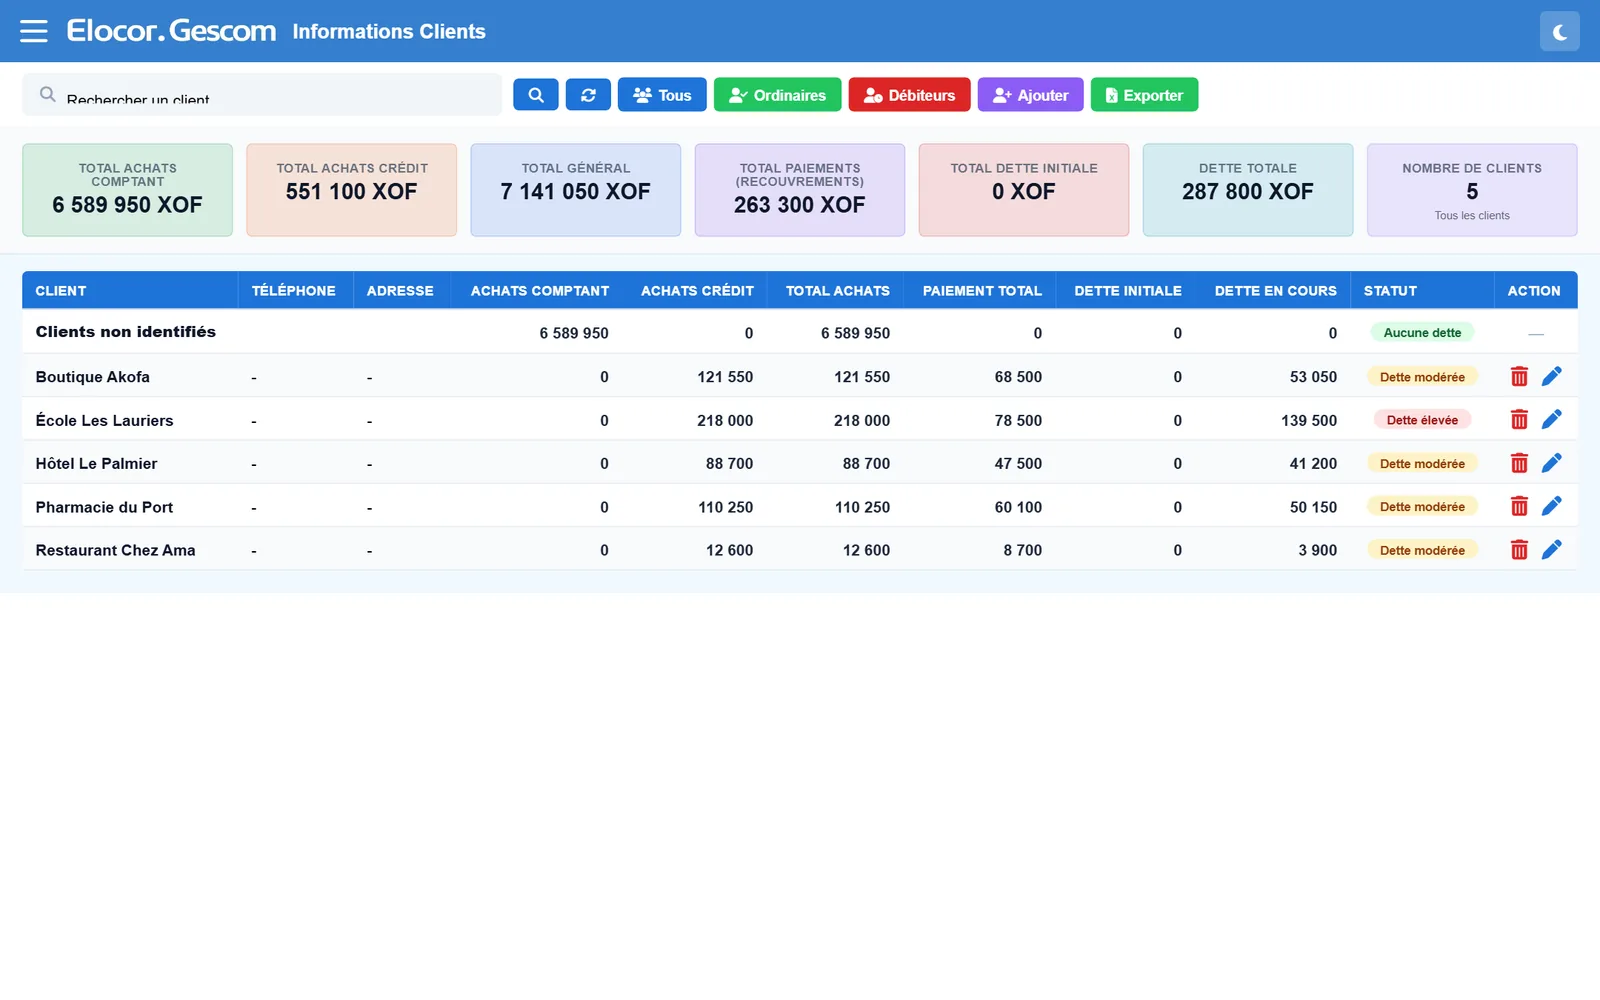The width and height of the screenshot is (1600, 1000).
Task: Click the blue search magnifier button
Action: pyautogui.click(x=536, y=95)
